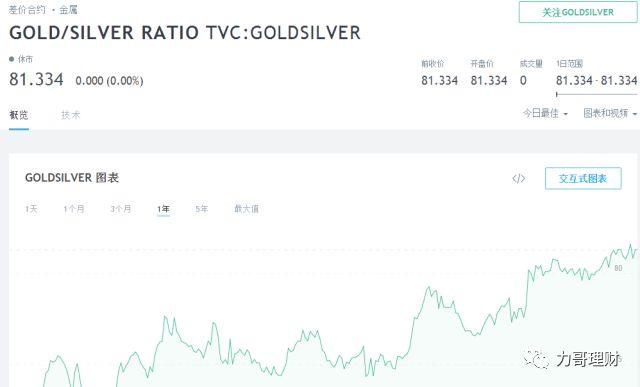
Task: Select the 最大值 max time range
Action: [x=246, y=209]
